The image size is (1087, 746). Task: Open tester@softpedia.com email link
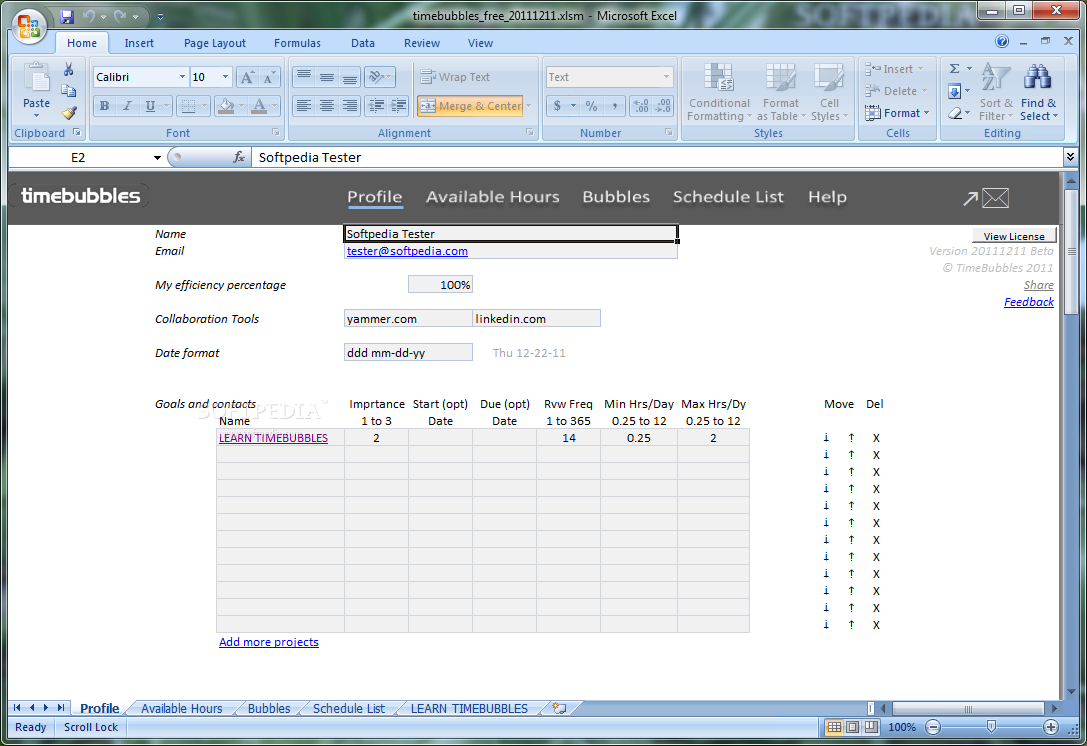pos(407,251)
